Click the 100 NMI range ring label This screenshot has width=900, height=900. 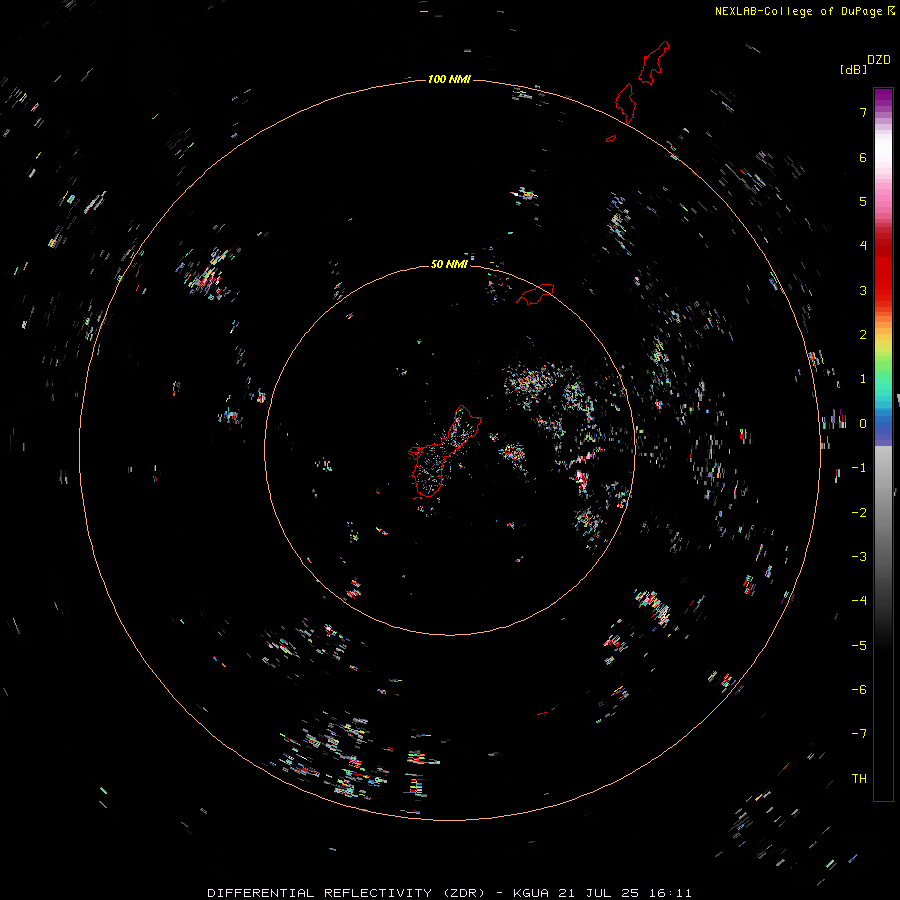point(449,79)
